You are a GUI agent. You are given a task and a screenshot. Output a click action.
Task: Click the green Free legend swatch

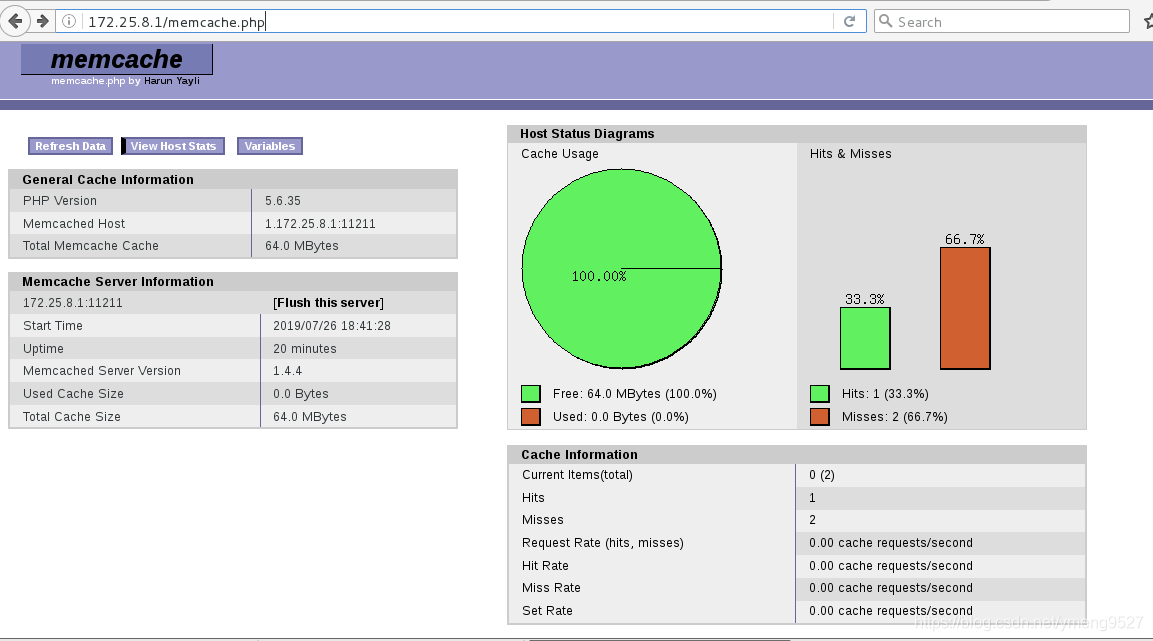pos(530,393)
